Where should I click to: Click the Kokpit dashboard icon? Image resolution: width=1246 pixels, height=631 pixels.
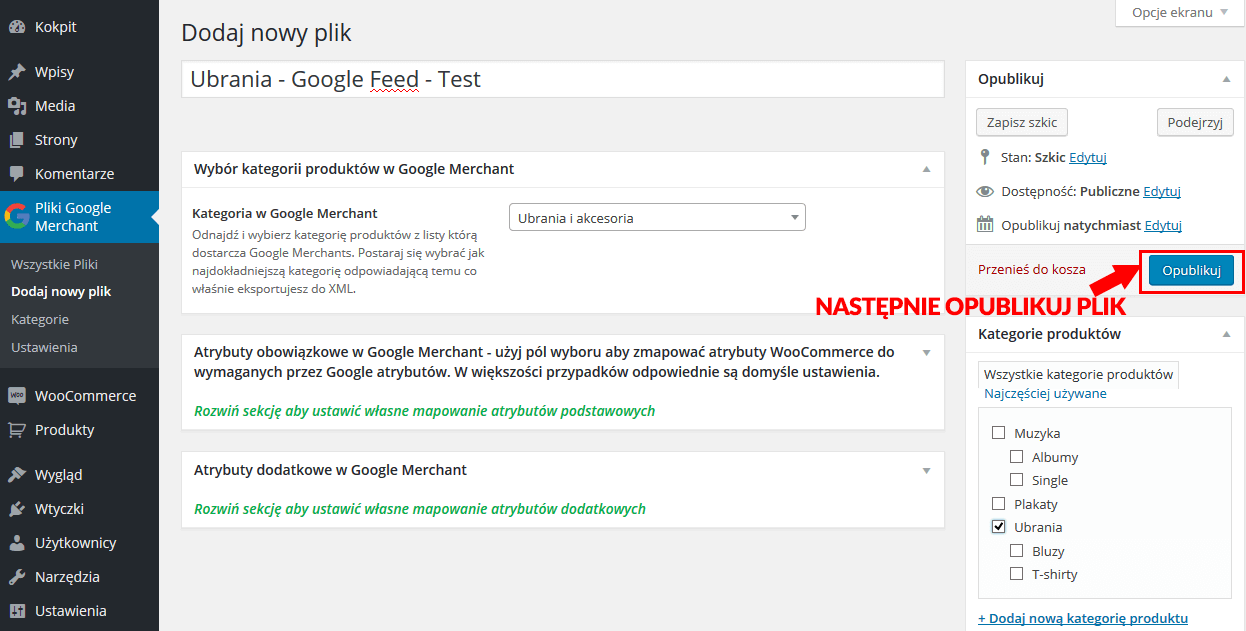[x=16, y=27]
